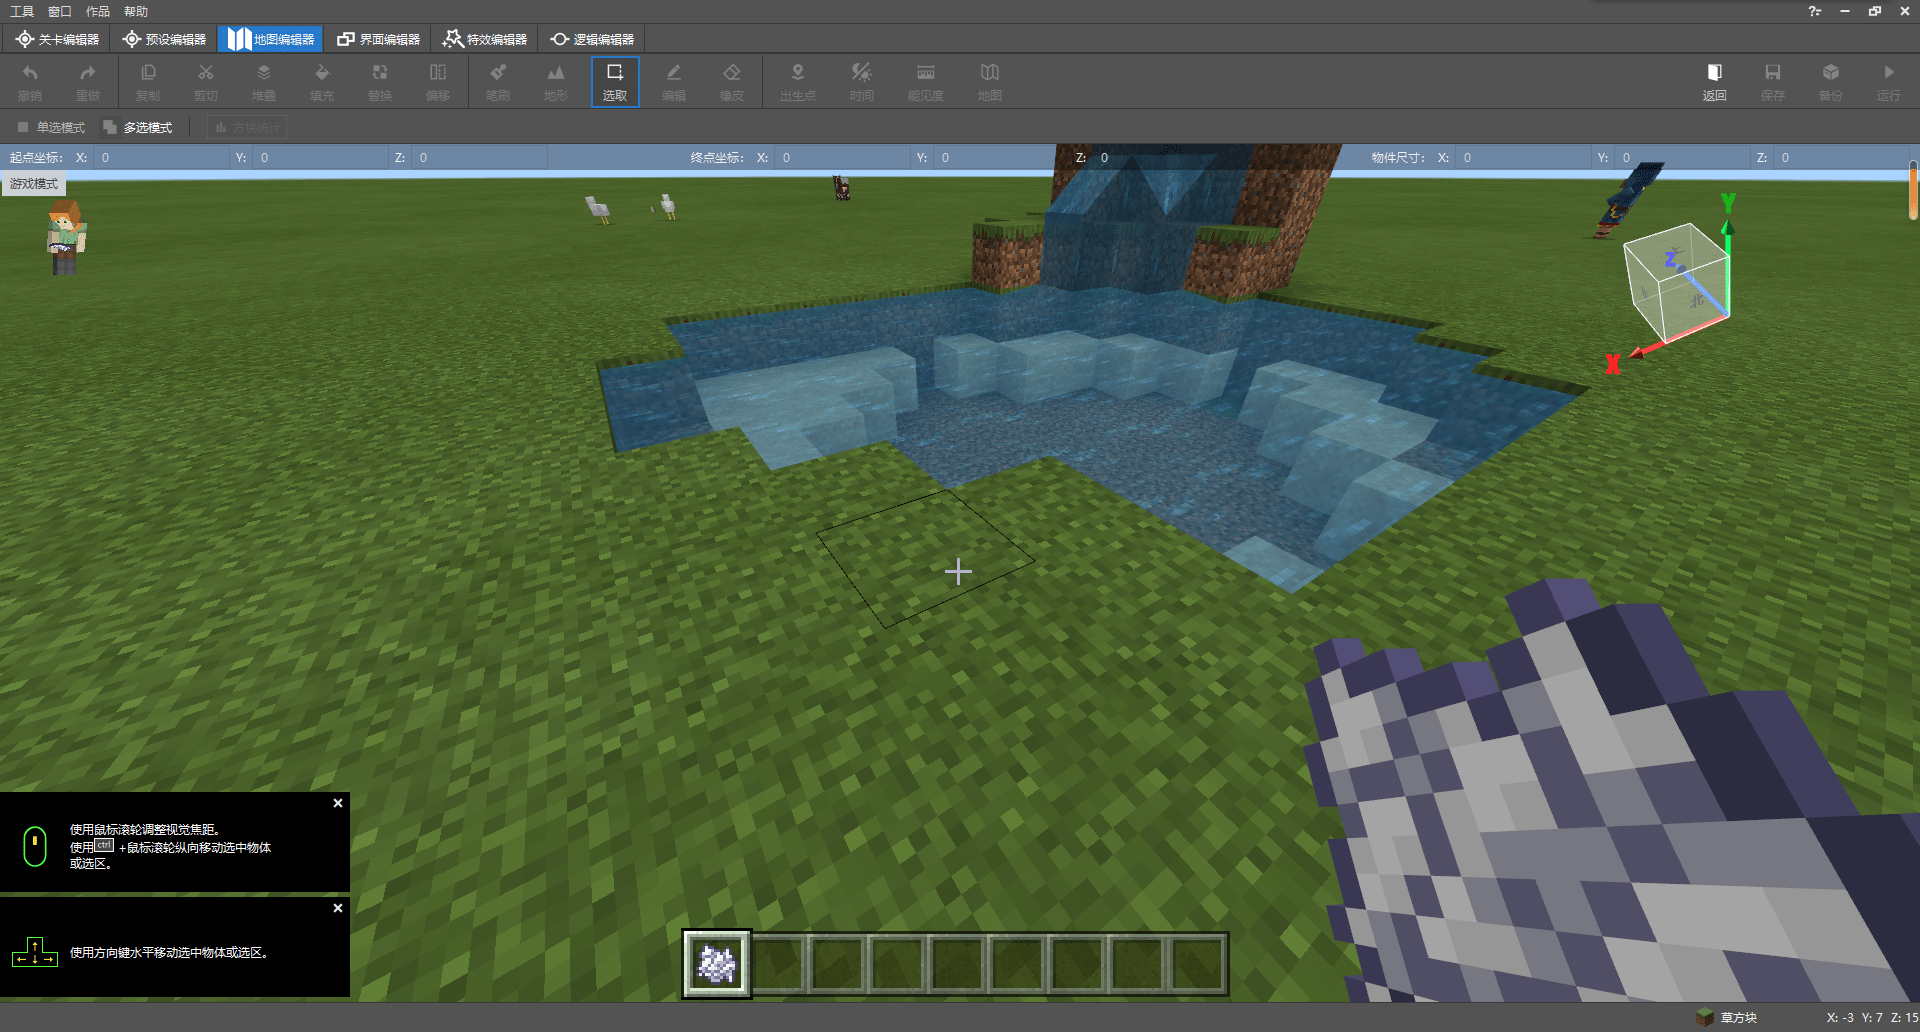Click the 物件尺寸 Y input field

1683,157
